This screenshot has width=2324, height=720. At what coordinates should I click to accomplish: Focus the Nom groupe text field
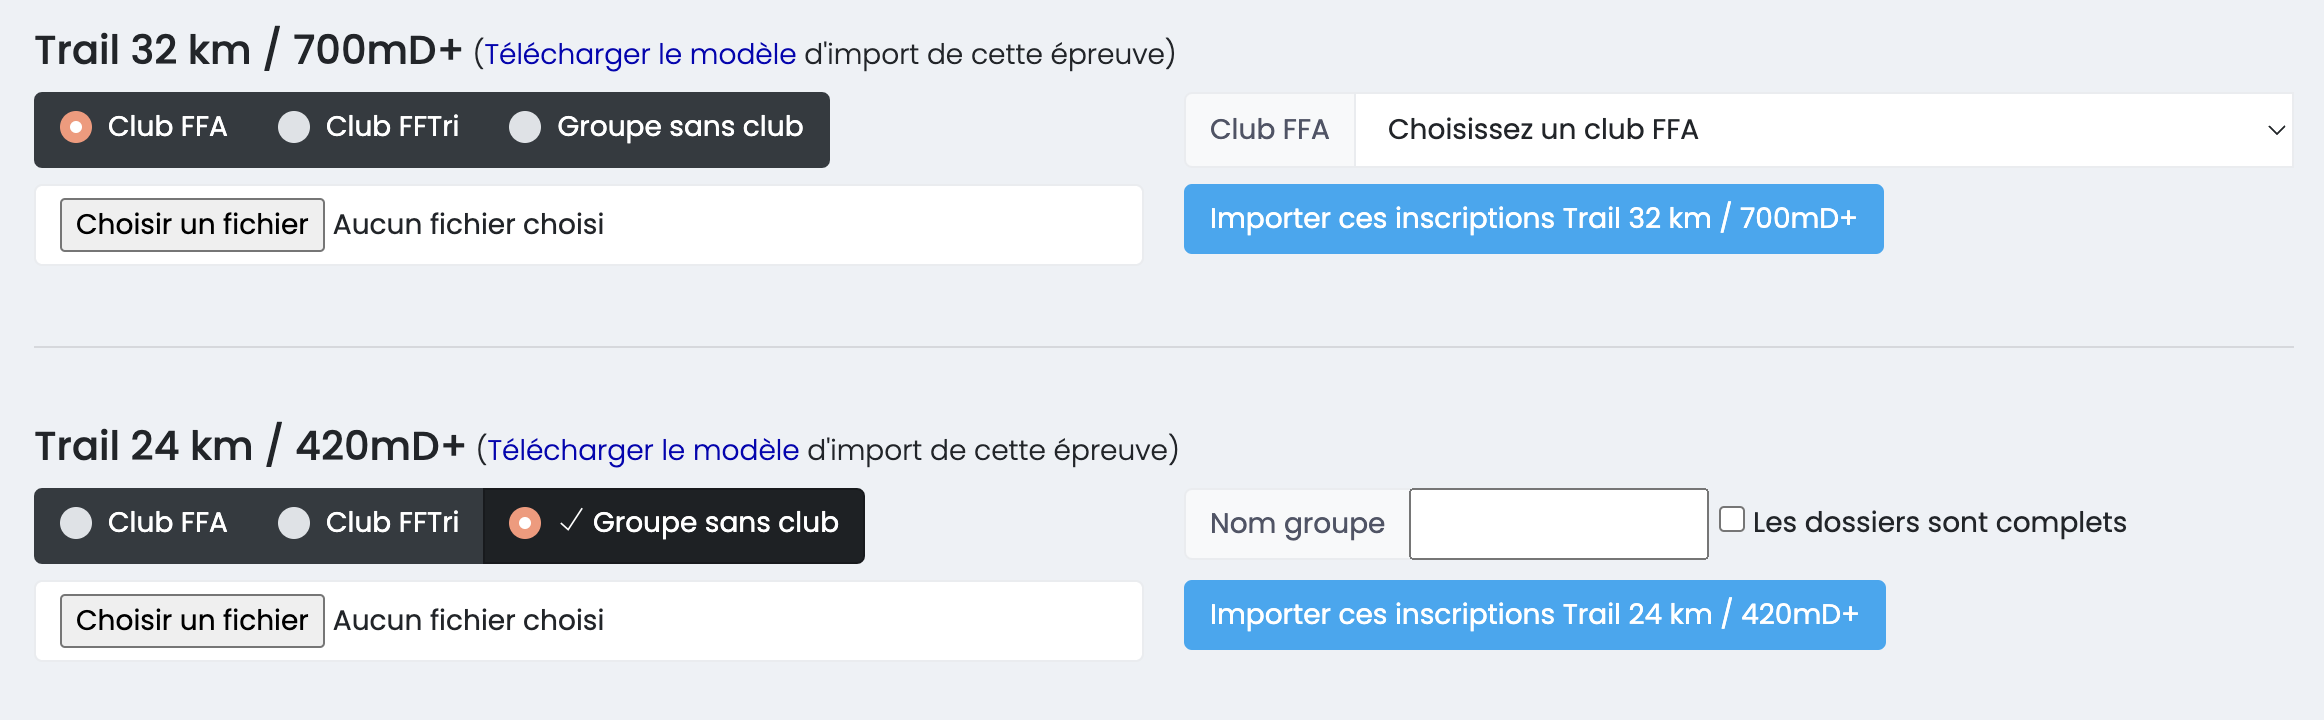click(x=1558, y=524)
